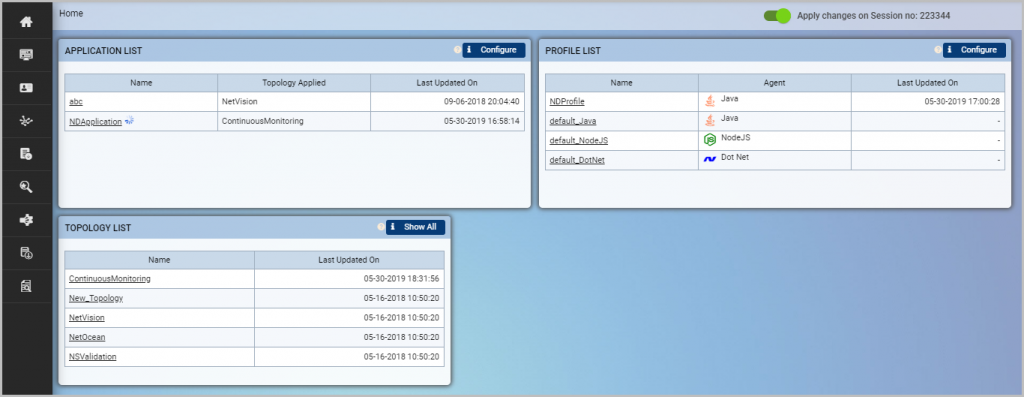Click the help icon in the Profile List header
The width and height of the screenshot is (1024, 397).
point(938,50)
